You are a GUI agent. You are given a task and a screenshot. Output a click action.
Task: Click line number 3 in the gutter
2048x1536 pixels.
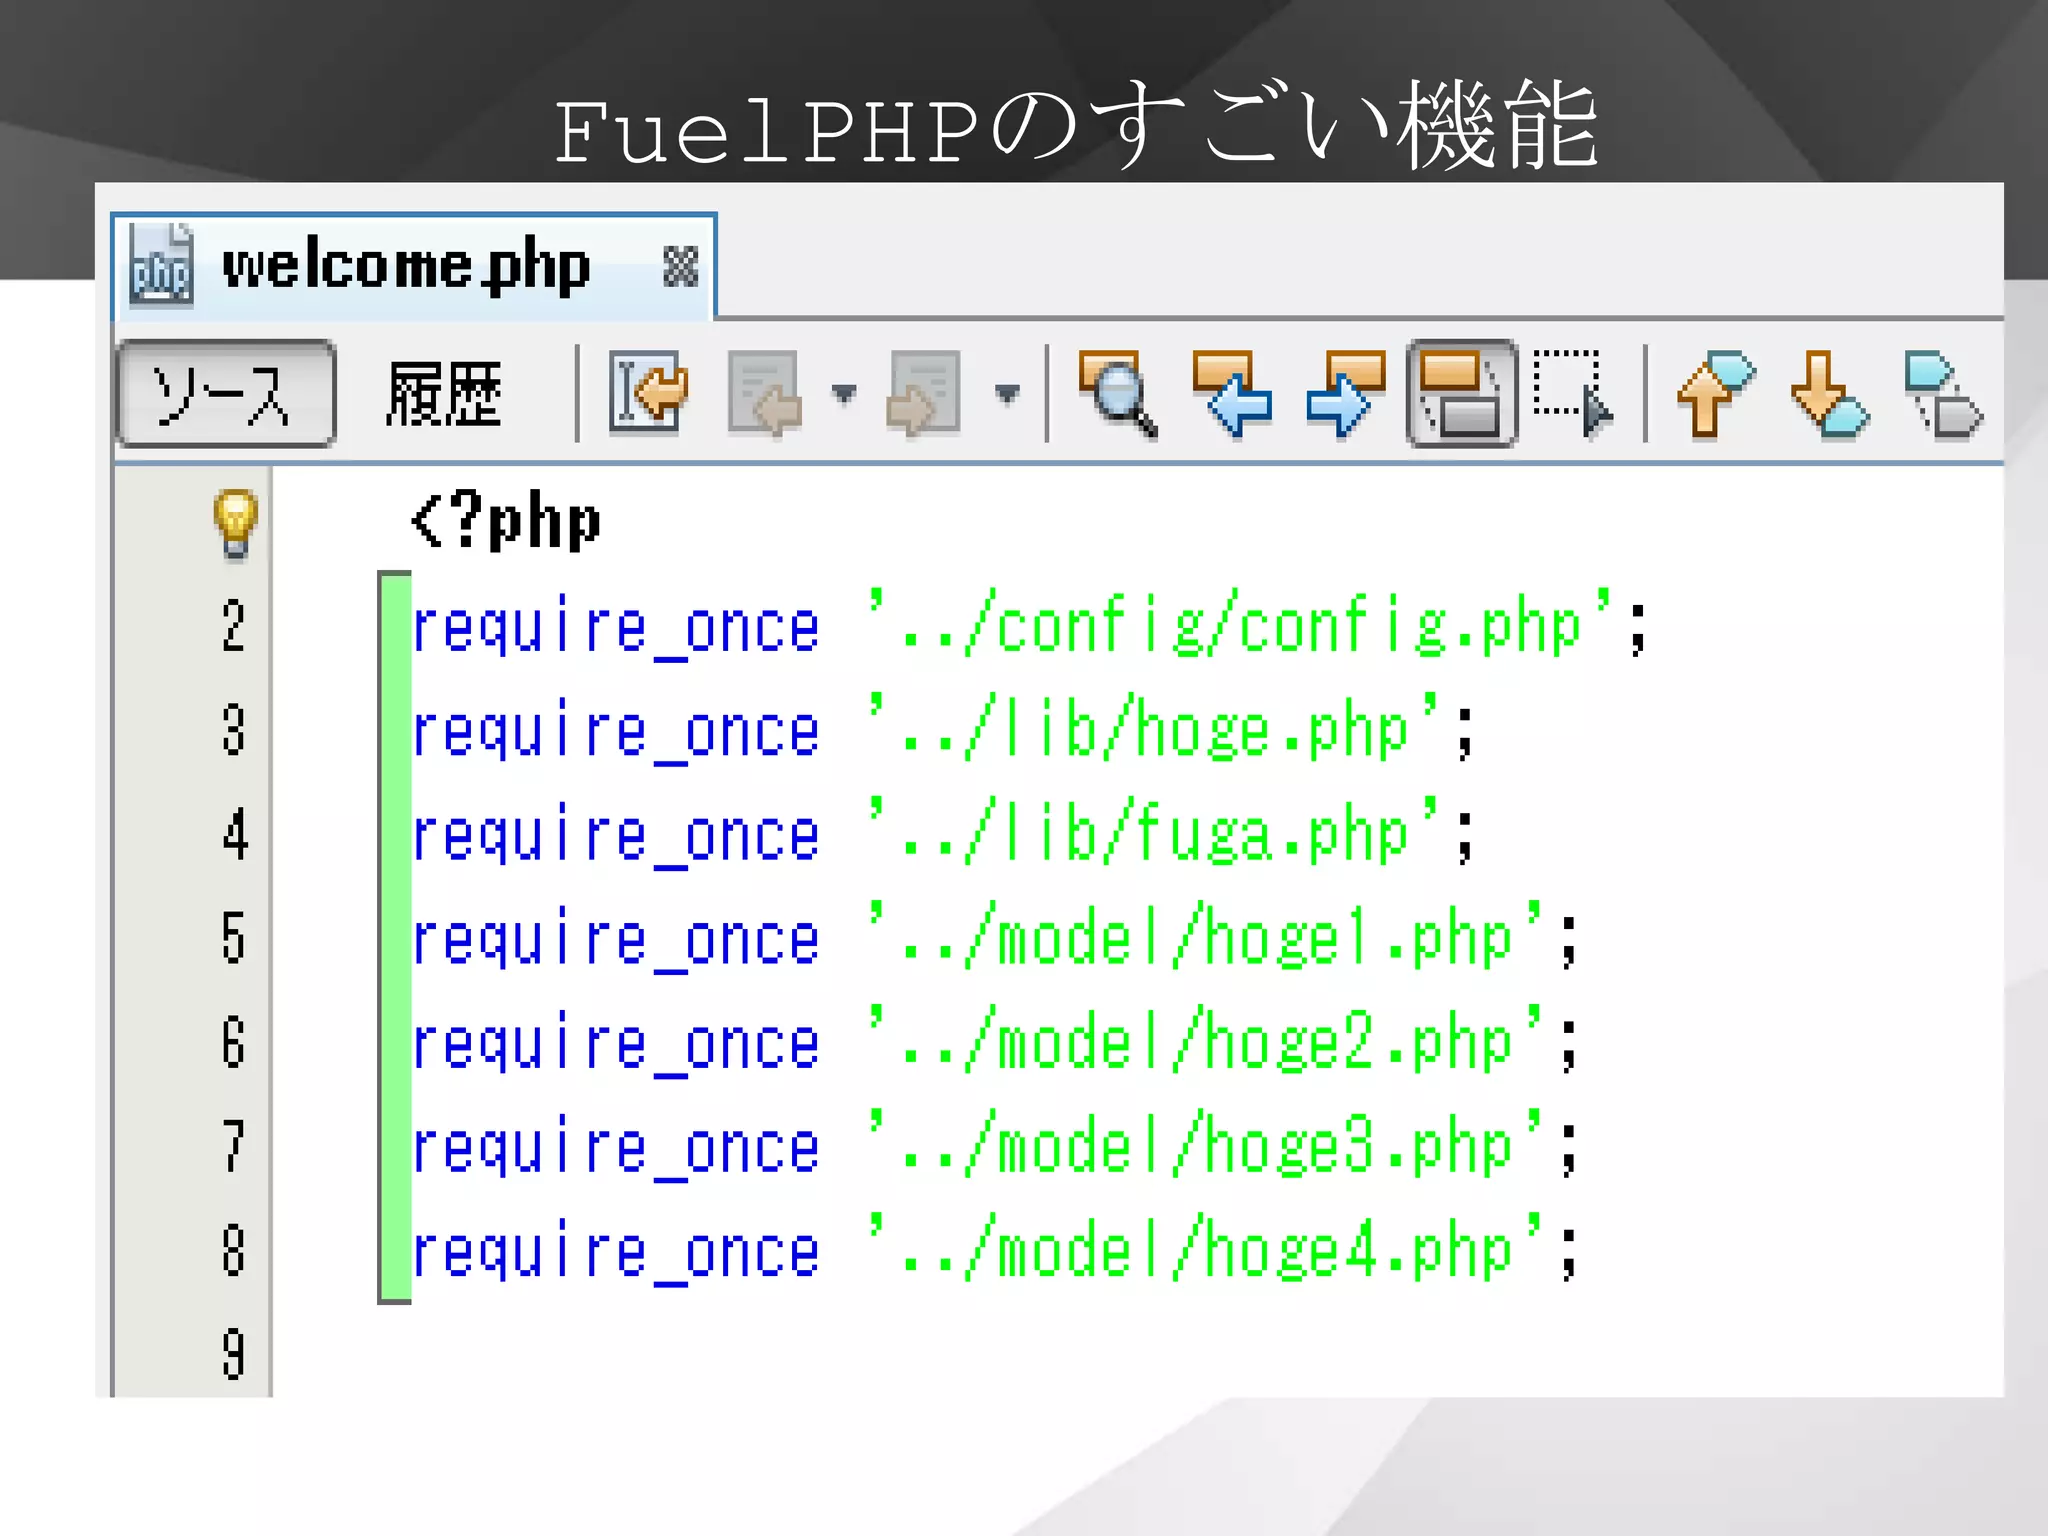coord(233,730)
